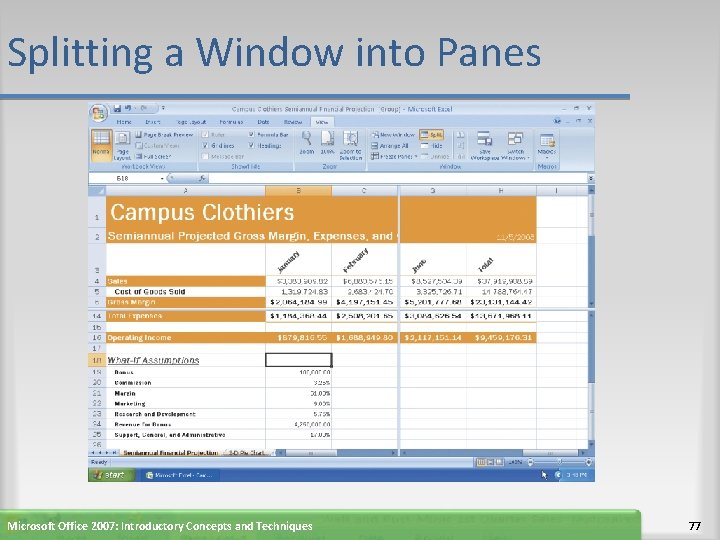Open the Zoom dialog magnifier
The image size is (720, 540).
[306, 143]
